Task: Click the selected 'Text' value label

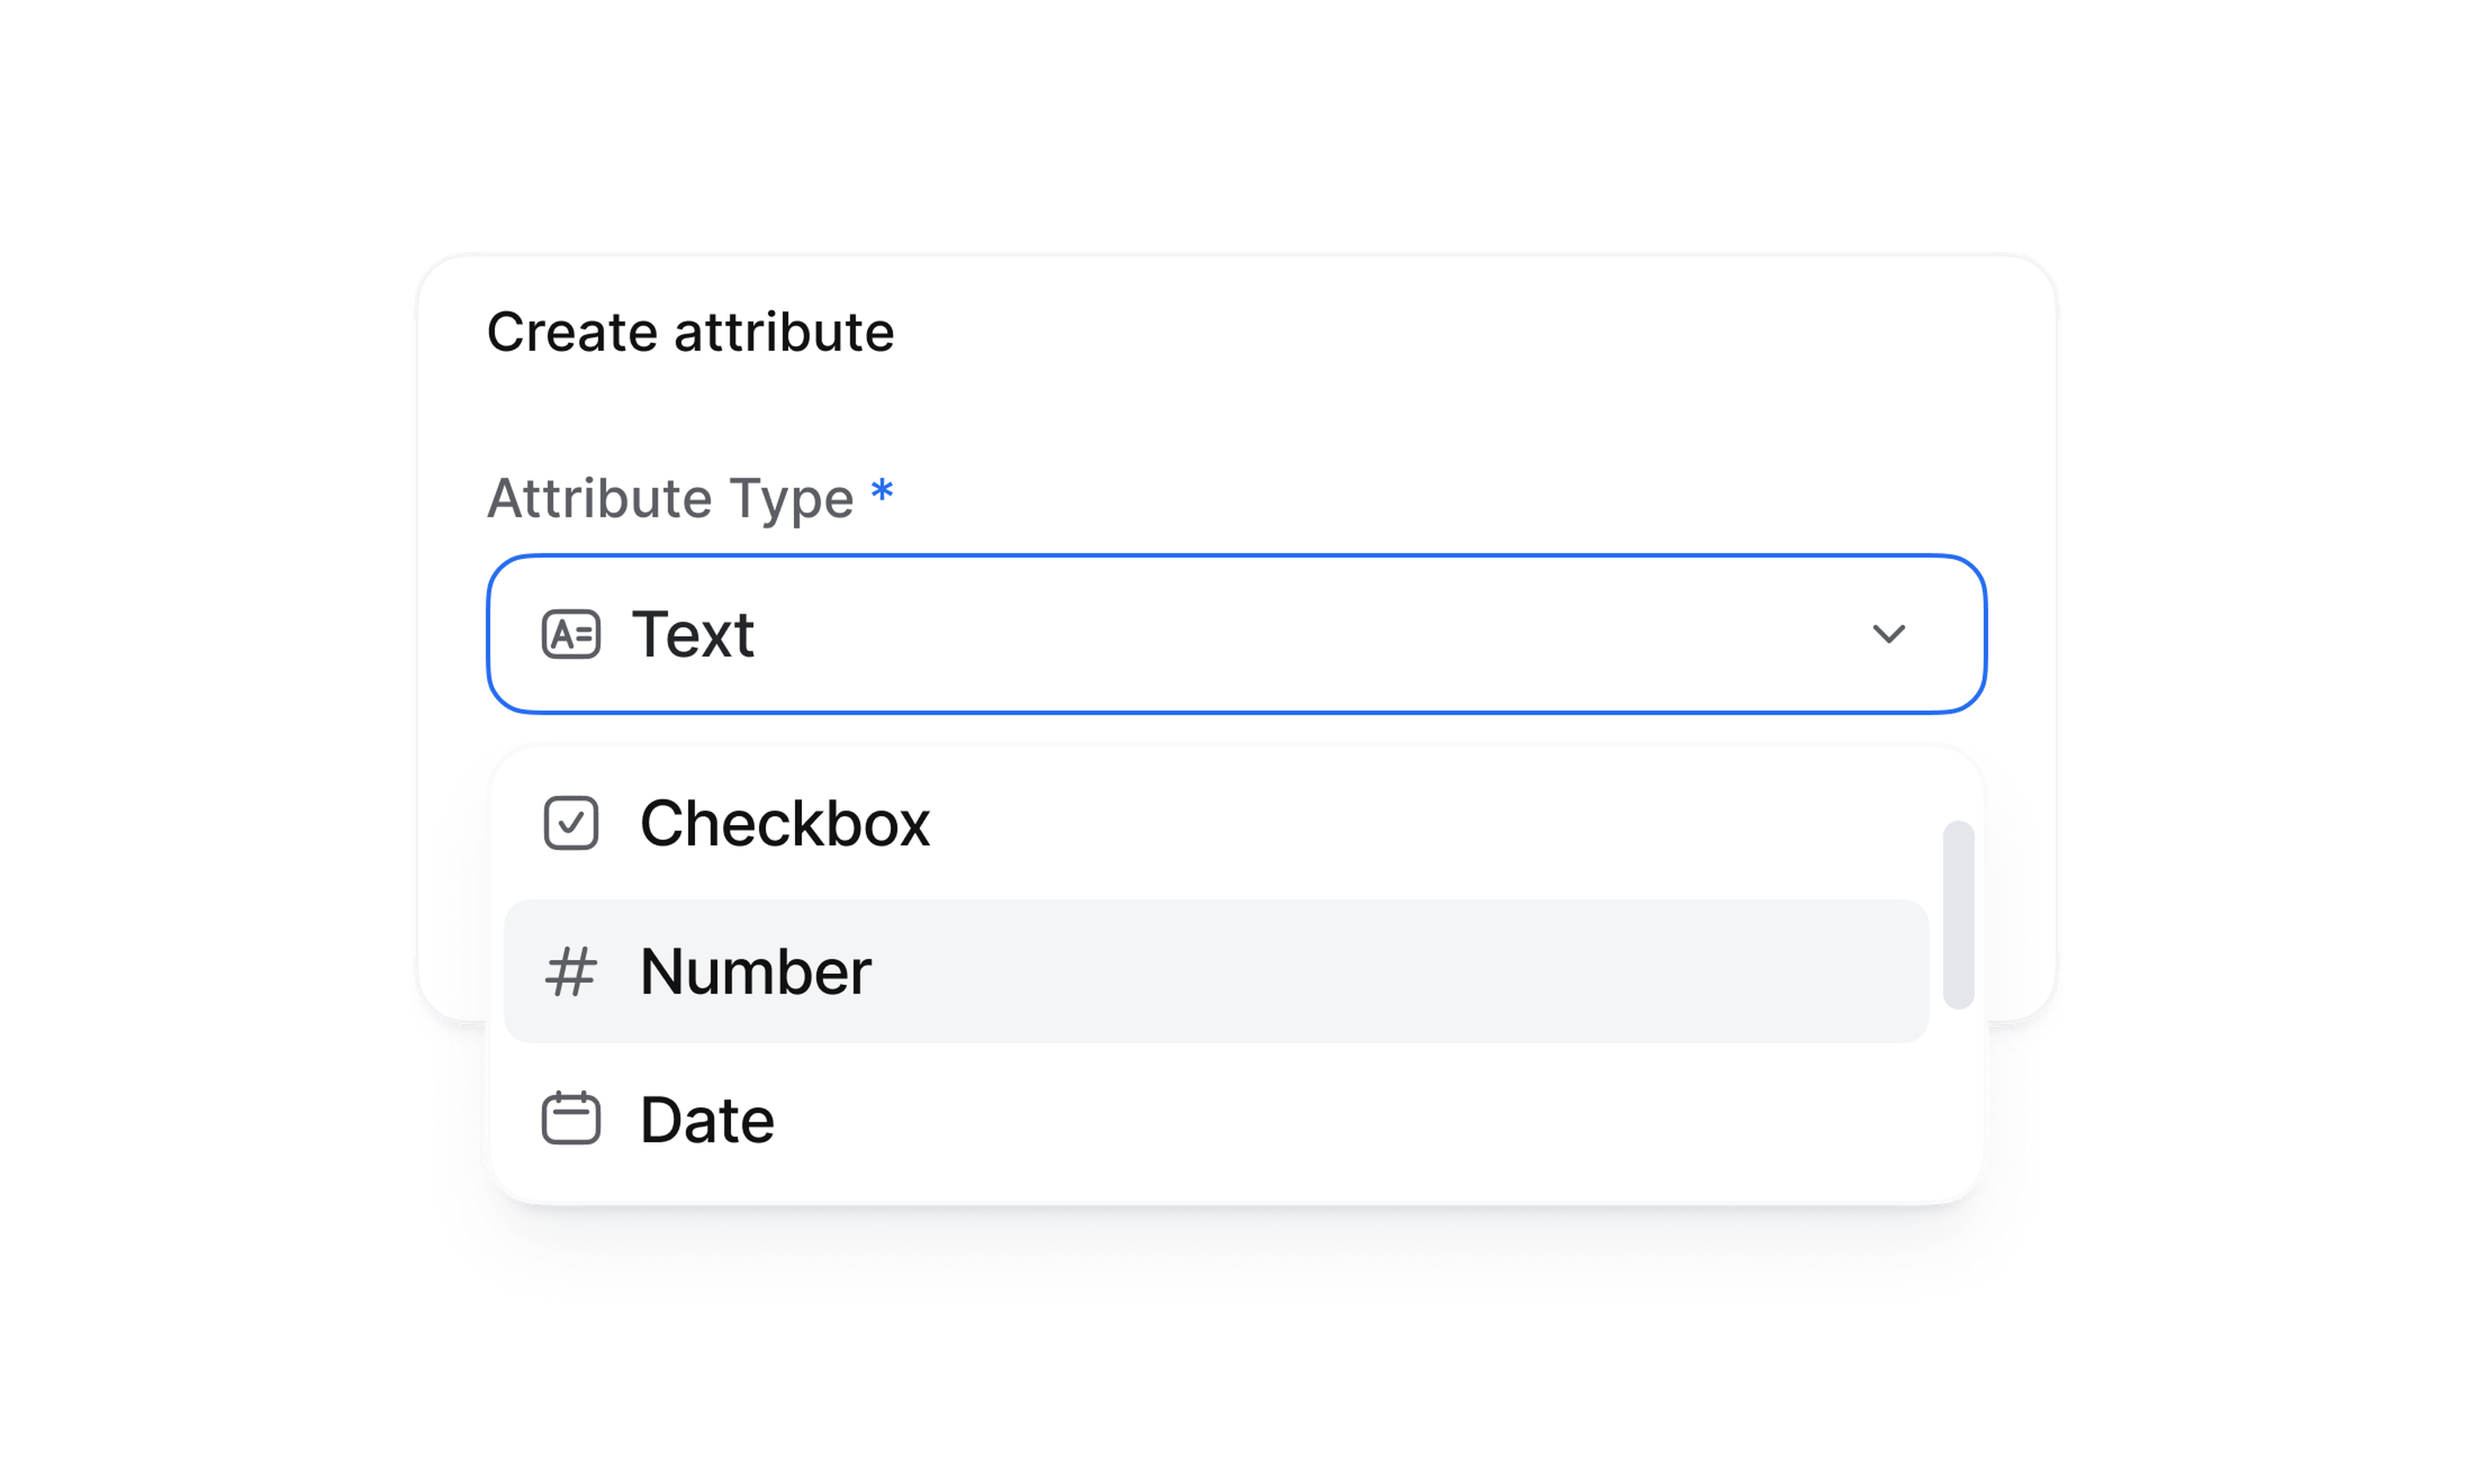Action: [693, 634]
